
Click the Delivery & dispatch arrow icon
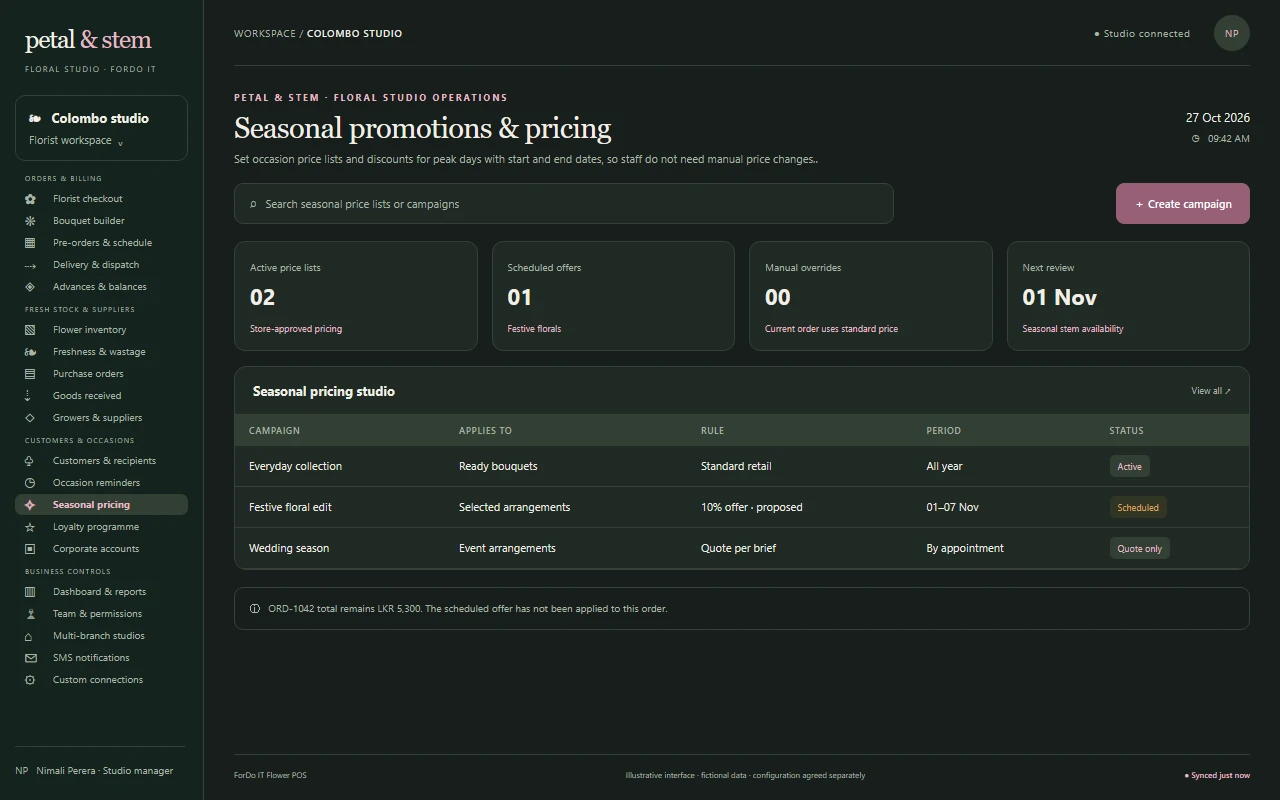(30, 265)
